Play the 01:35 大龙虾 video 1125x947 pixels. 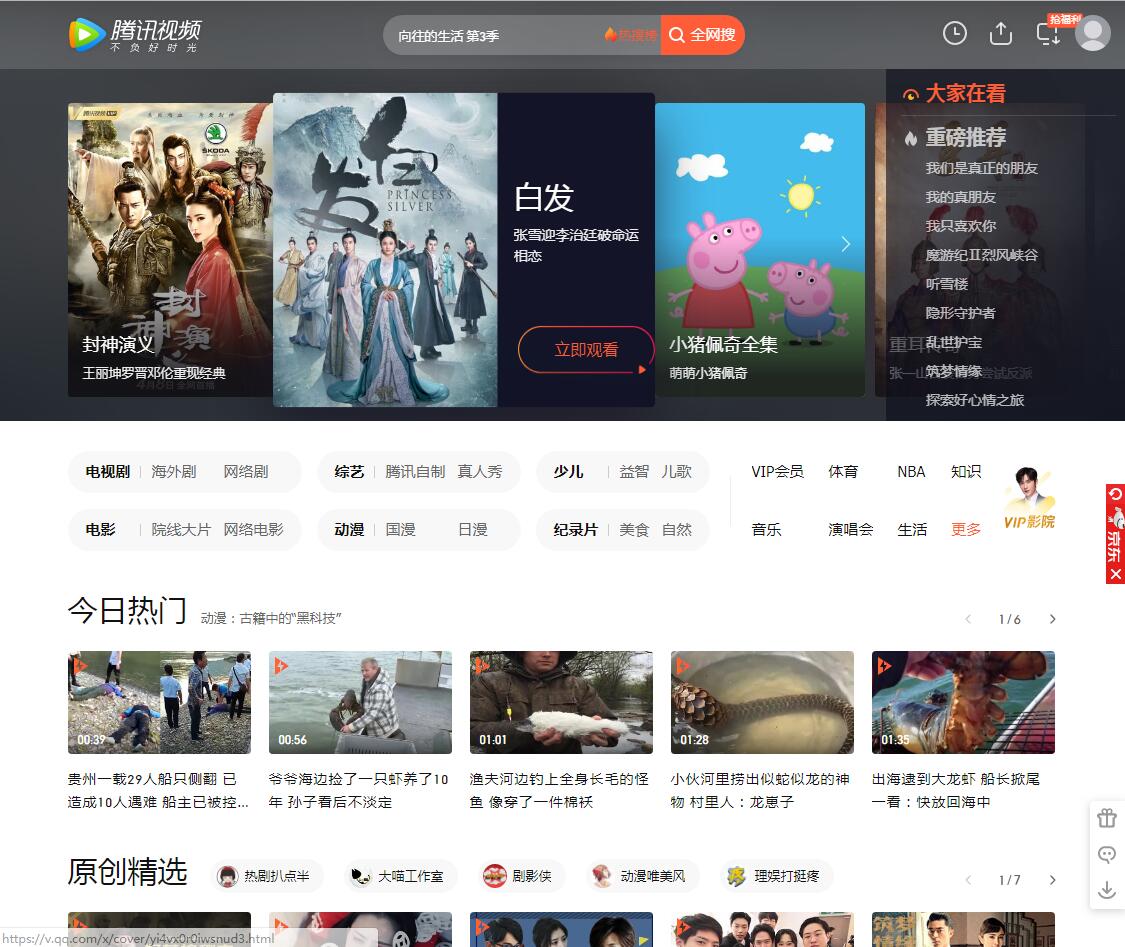click(963, 702)
